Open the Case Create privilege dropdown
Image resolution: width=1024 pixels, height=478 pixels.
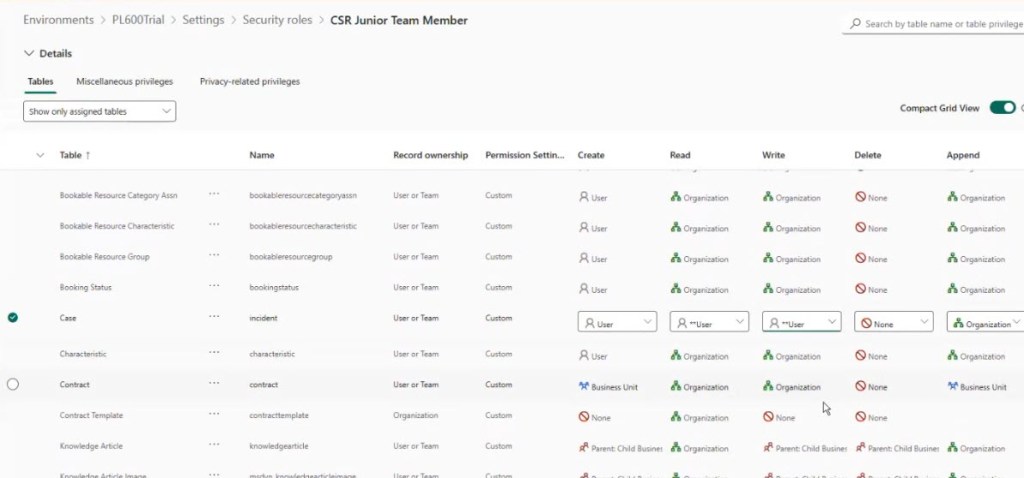(617, 323)
